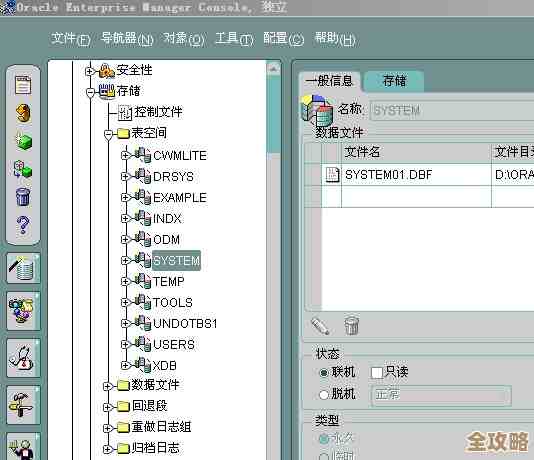Click the 表空间 folder icon
The height and width of the screenshot is (460, 534).
[124, 133]
